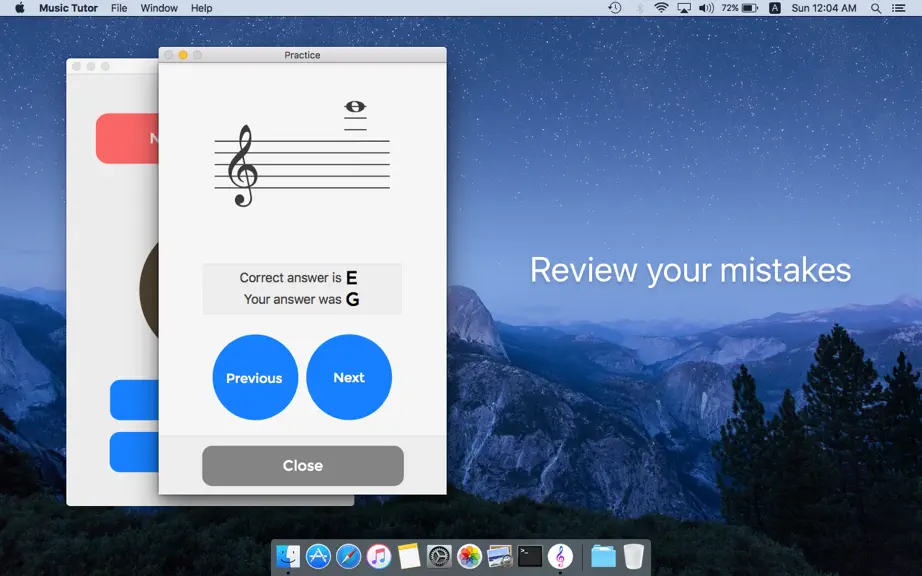Close the Practice review panel
Image resolution: width=922 pixels, height=576 pixels.
coord(303,466)
